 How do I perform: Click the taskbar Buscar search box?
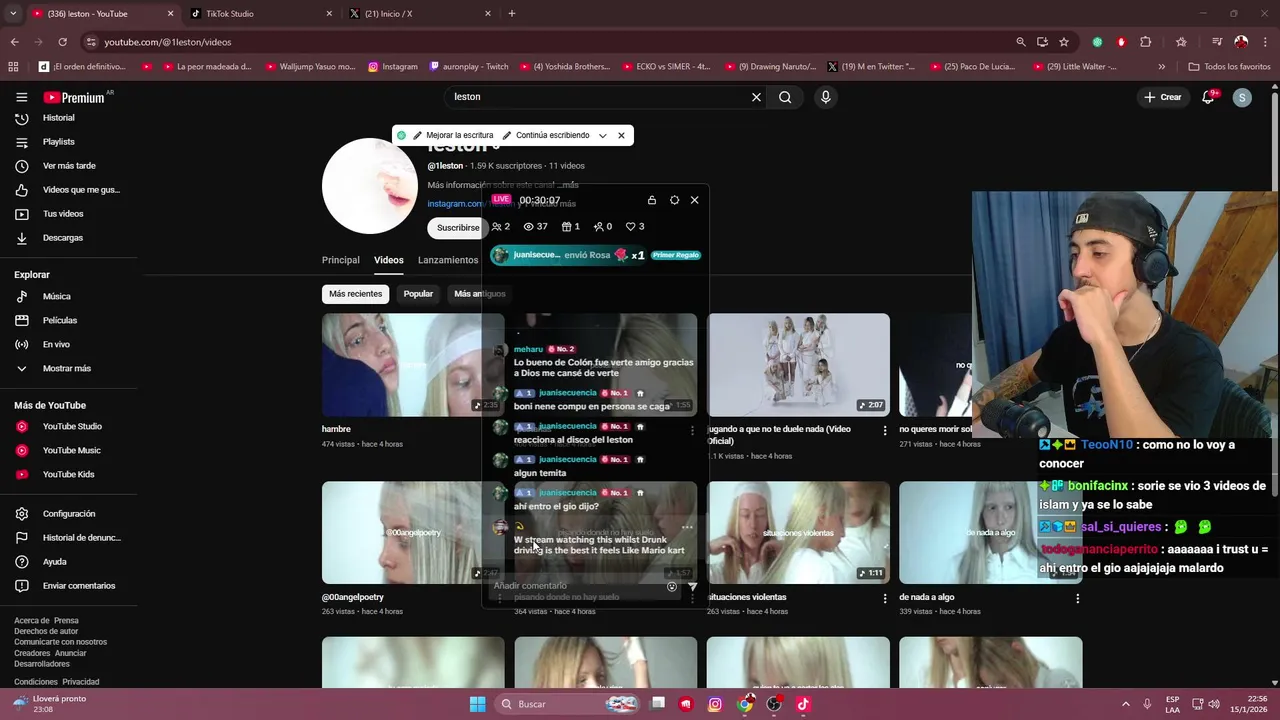tap(568, 704)
